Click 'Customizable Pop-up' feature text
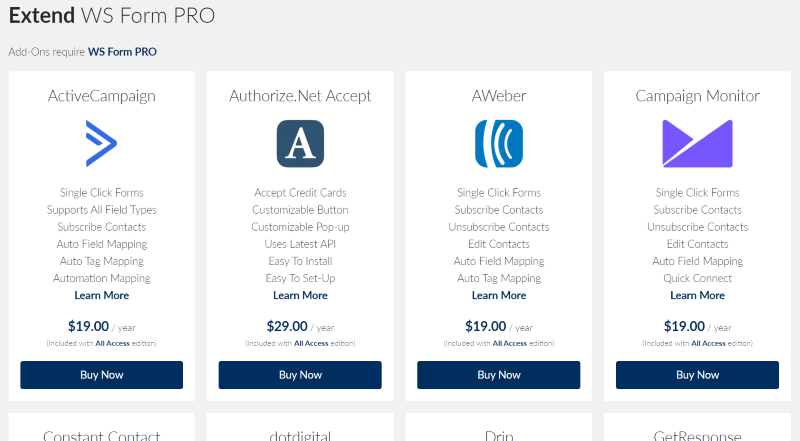The width and height of the screenshot is (800, 441). click(x=300, y=227)
